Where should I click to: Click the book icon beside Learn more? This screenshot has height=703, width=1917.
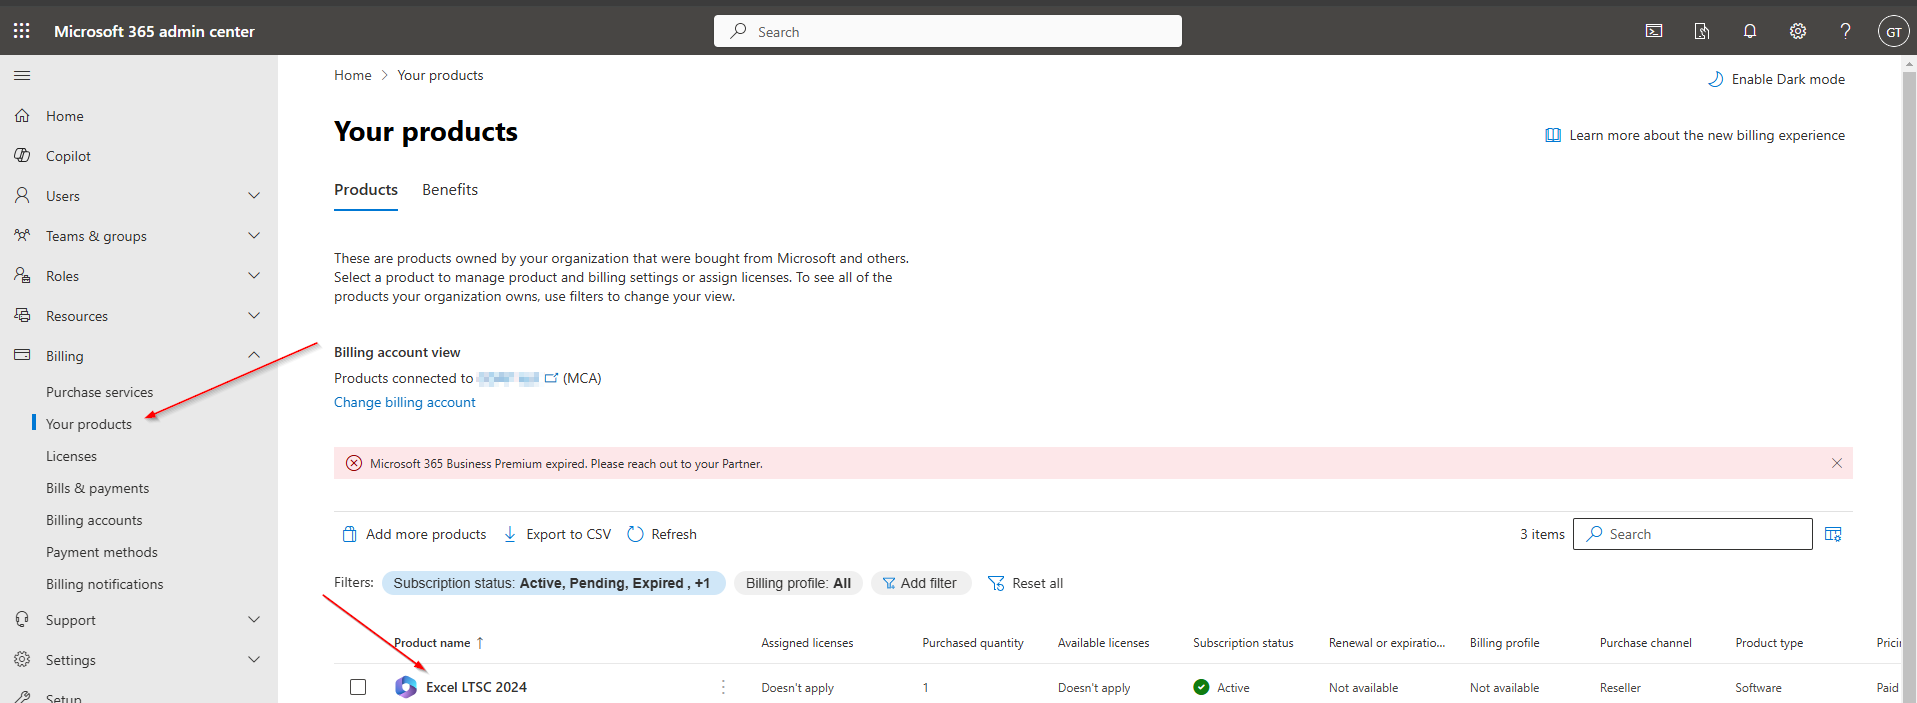point(1553,135)
